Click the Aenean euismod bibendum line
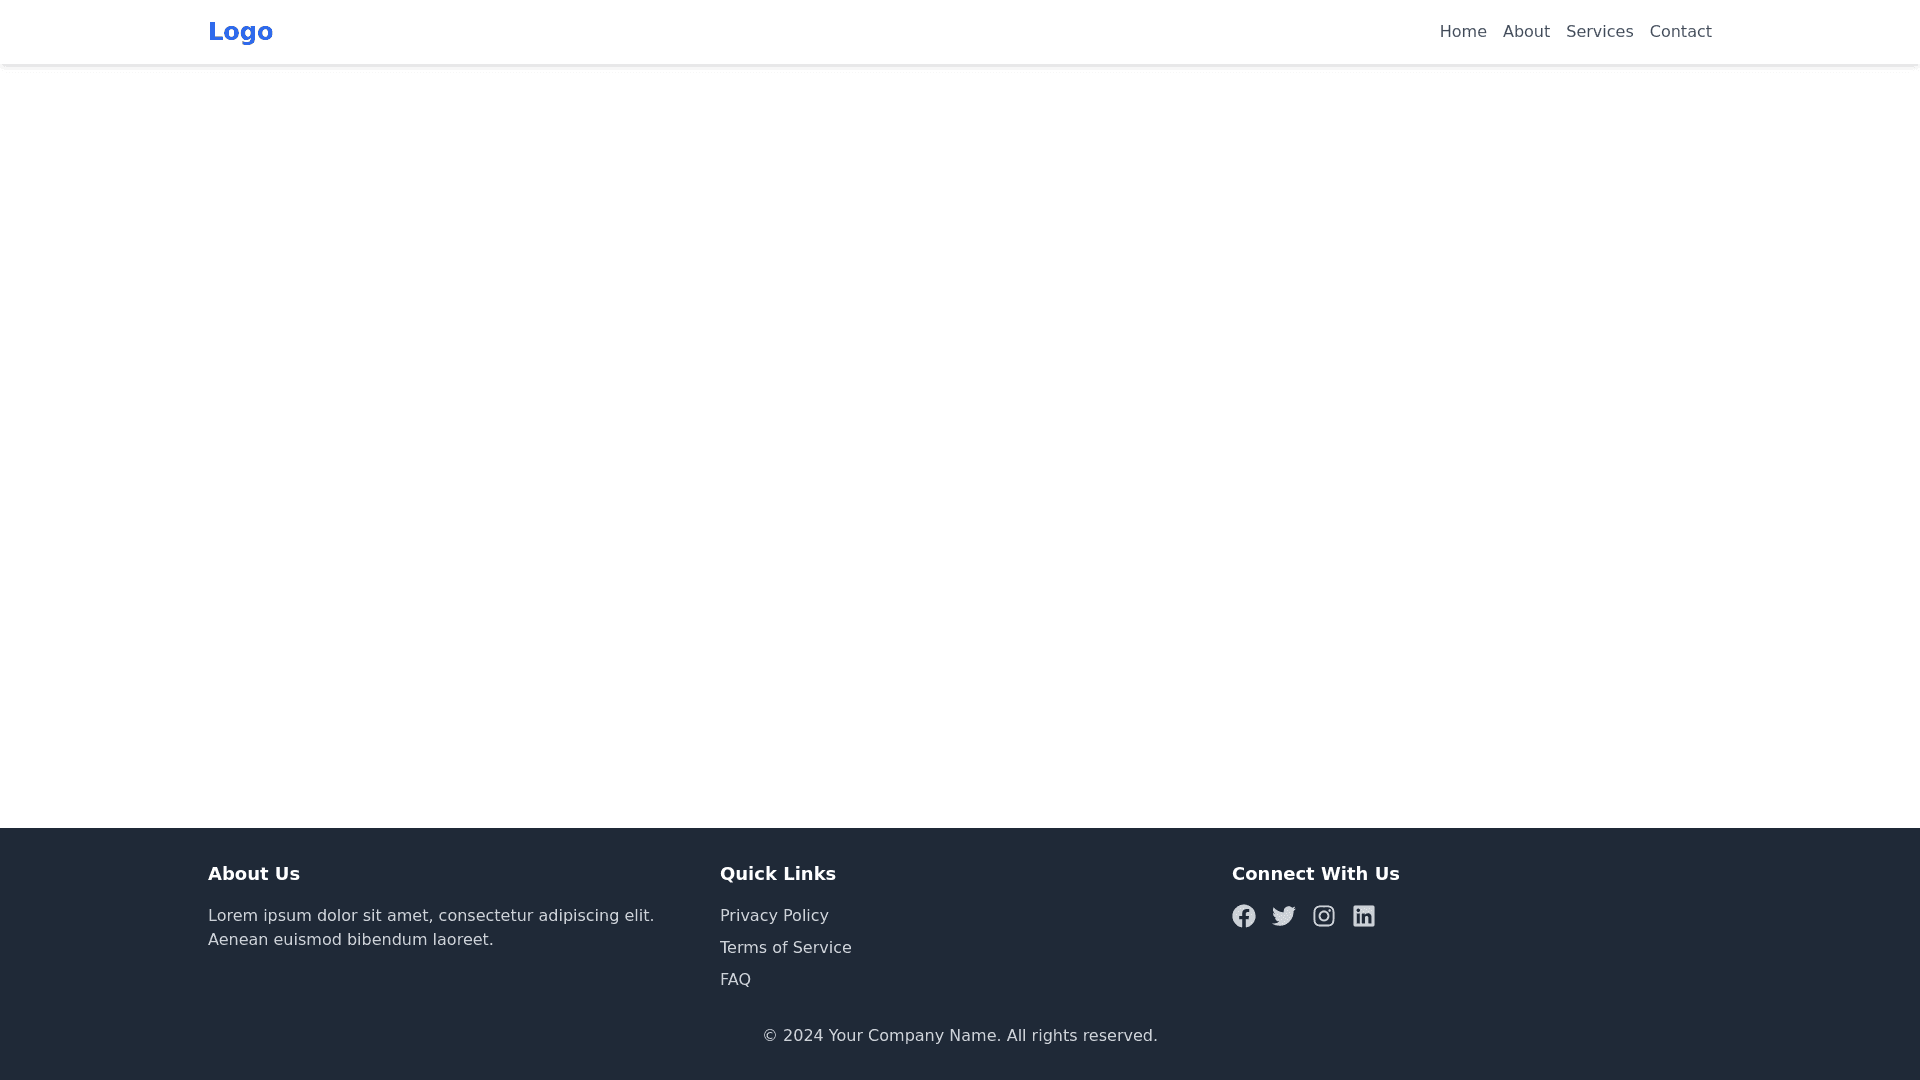The height and width of the screenshot is (1080, 1920). tap(350, 940)
